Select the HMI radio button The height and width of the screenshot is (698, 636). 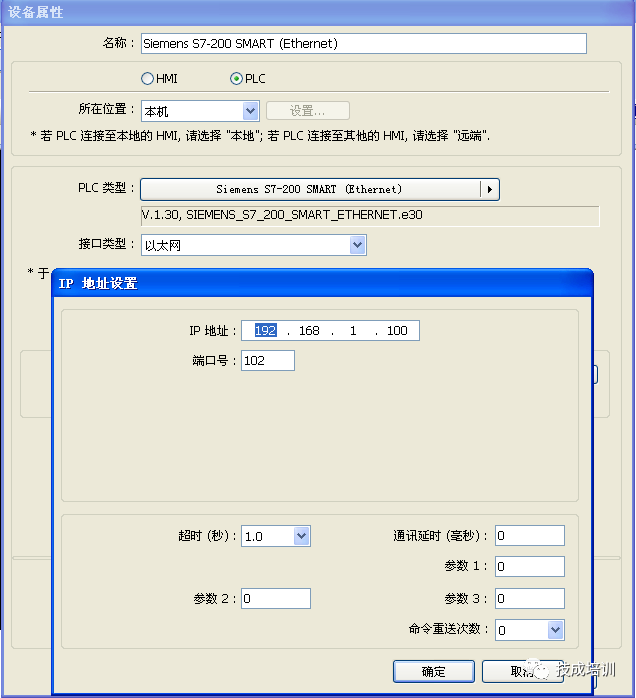147,79
